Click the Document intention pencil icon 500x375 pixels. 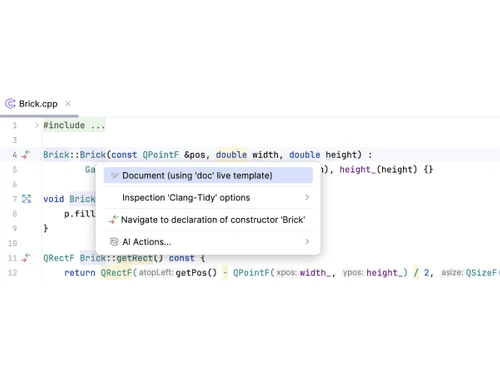point(114,175)
